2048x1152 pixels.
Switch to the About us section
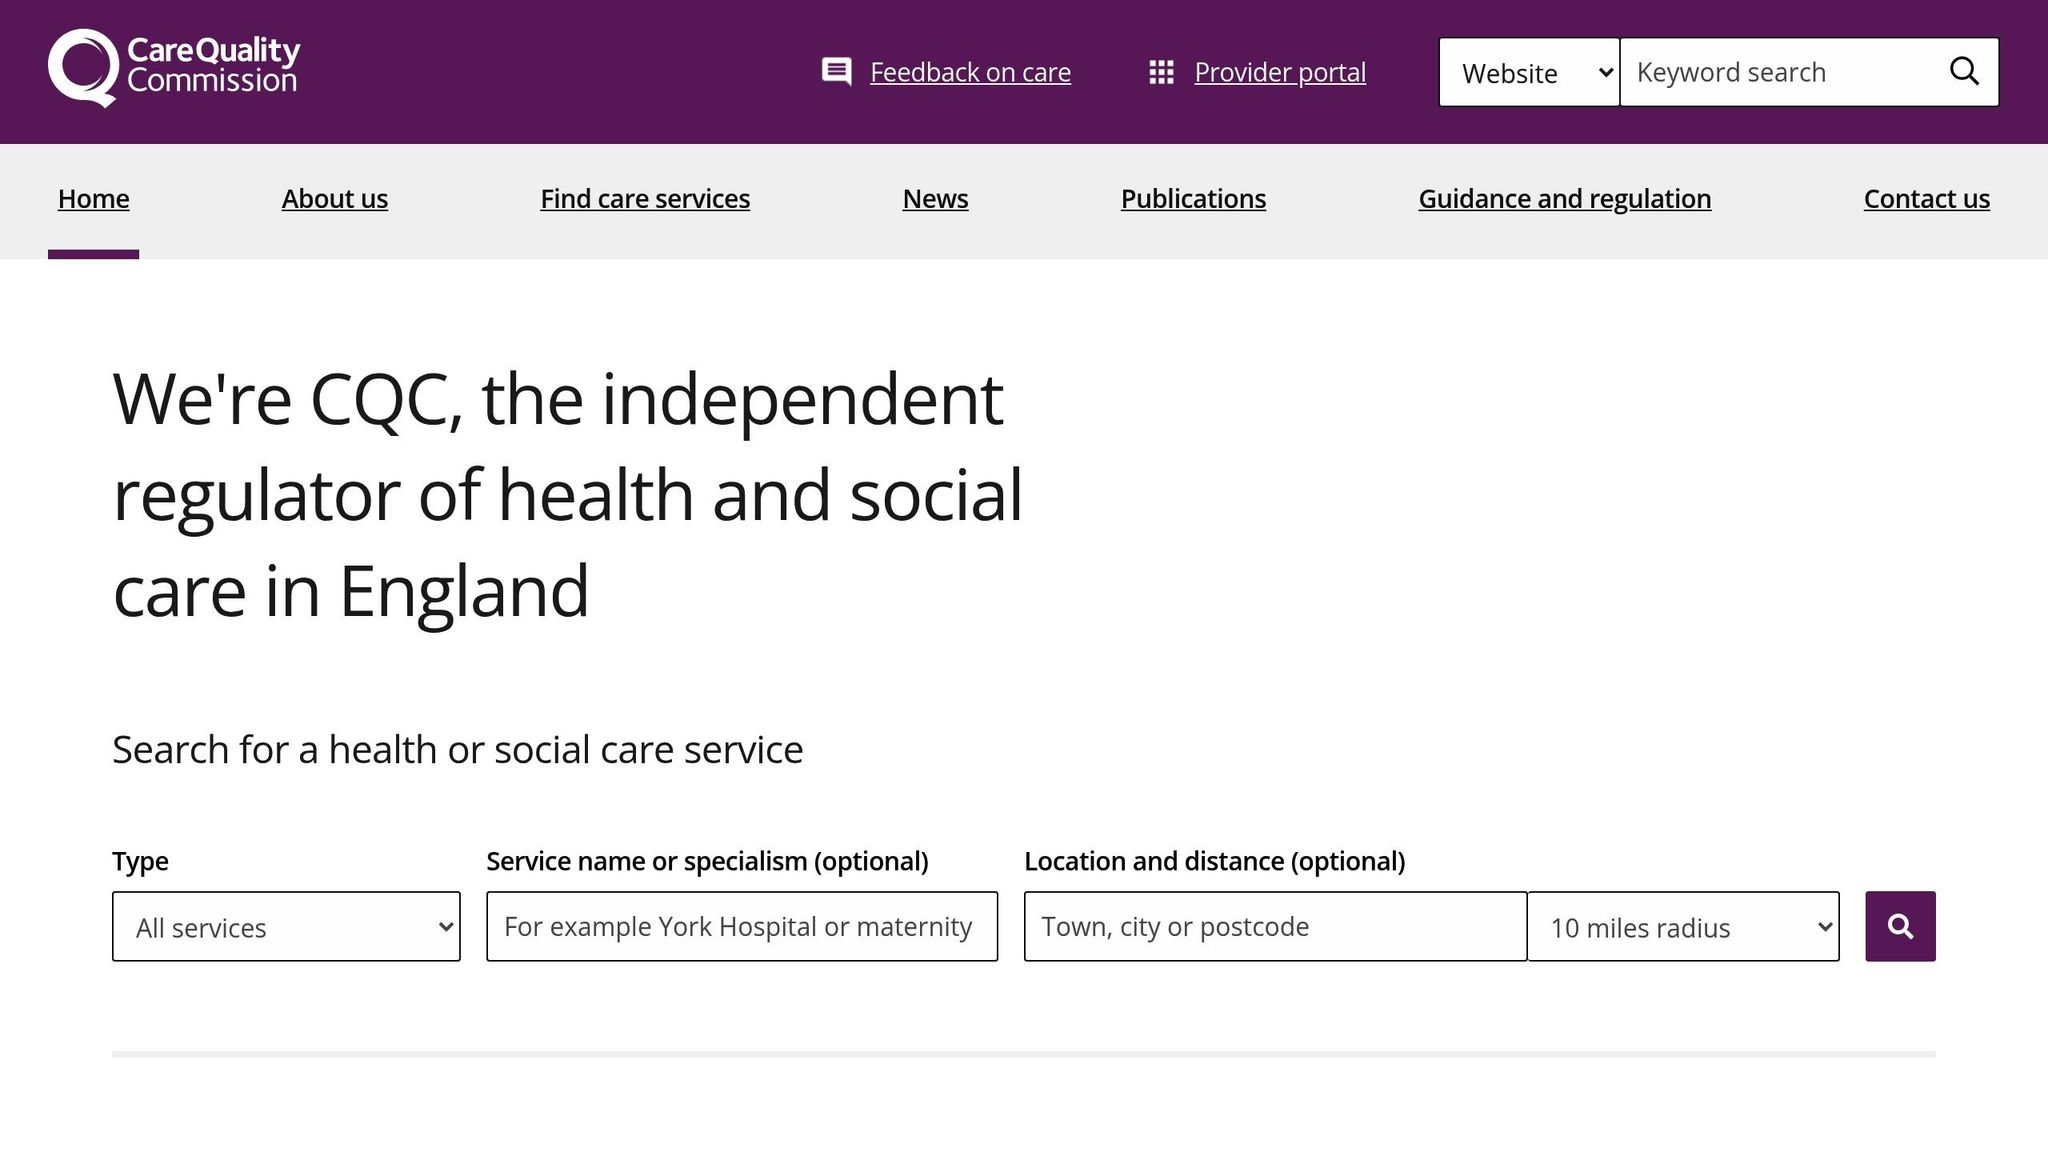pos(334,198)
